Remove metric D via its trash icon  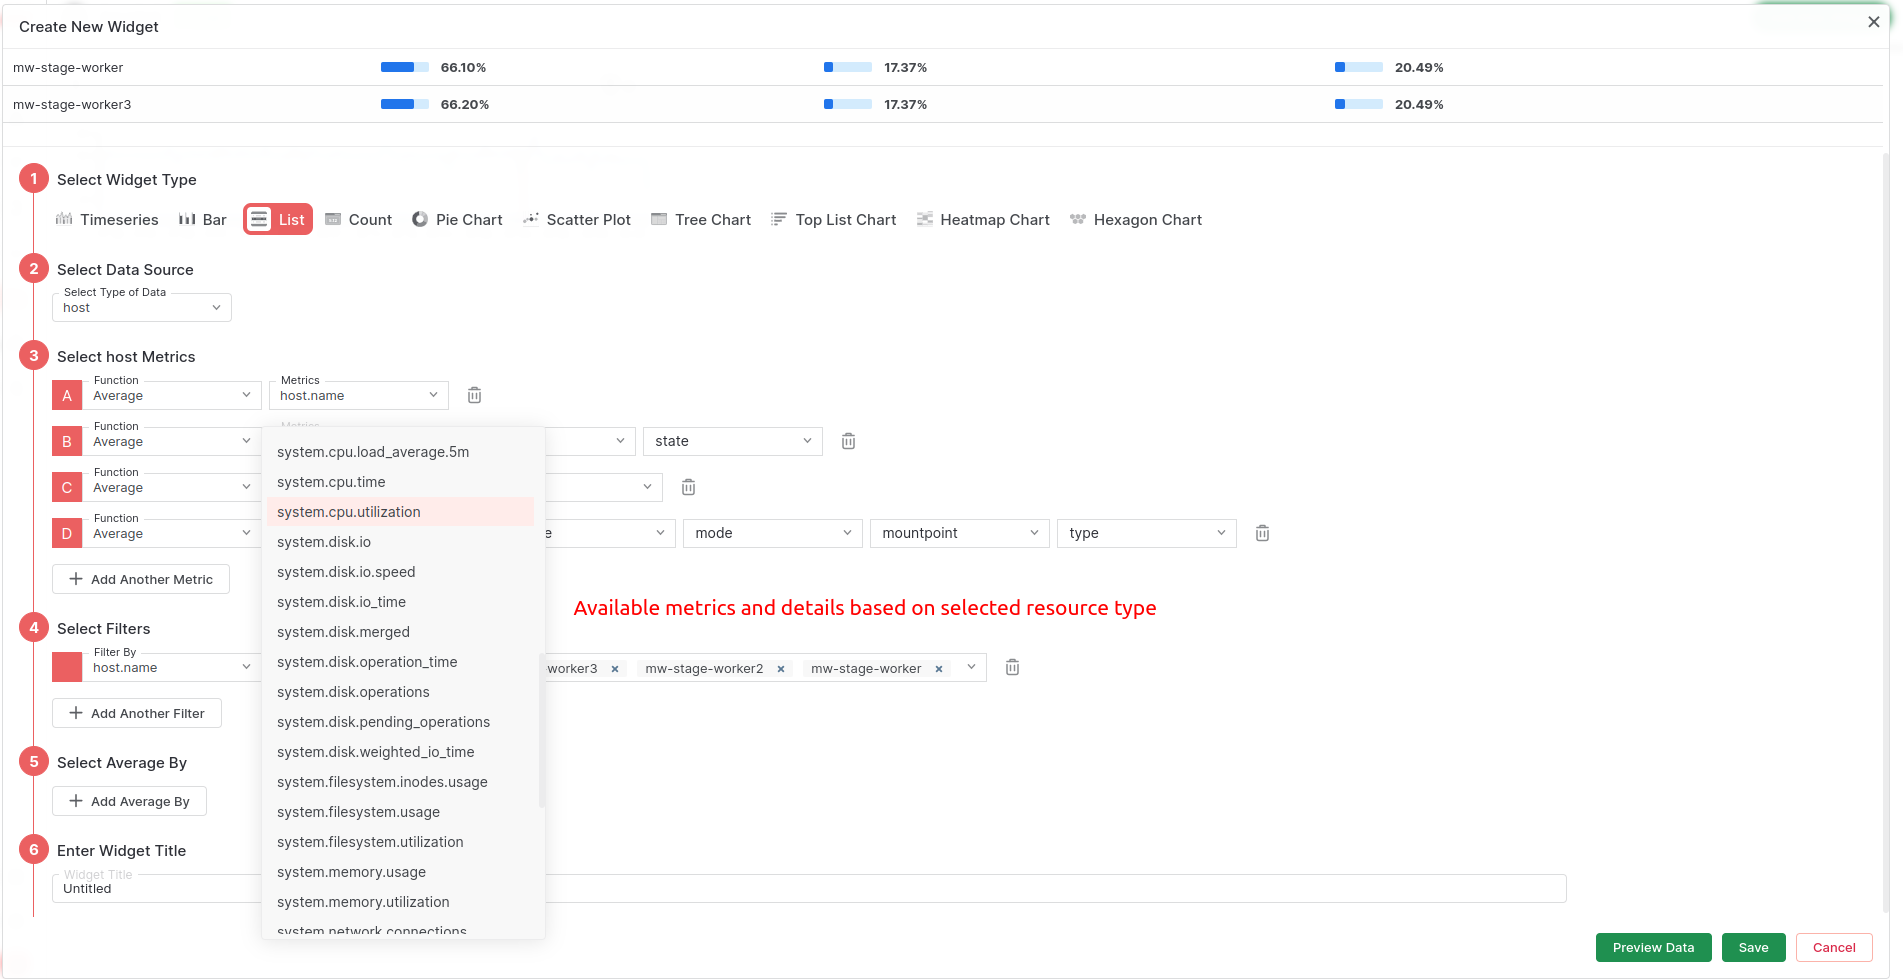coord(1262,533)
